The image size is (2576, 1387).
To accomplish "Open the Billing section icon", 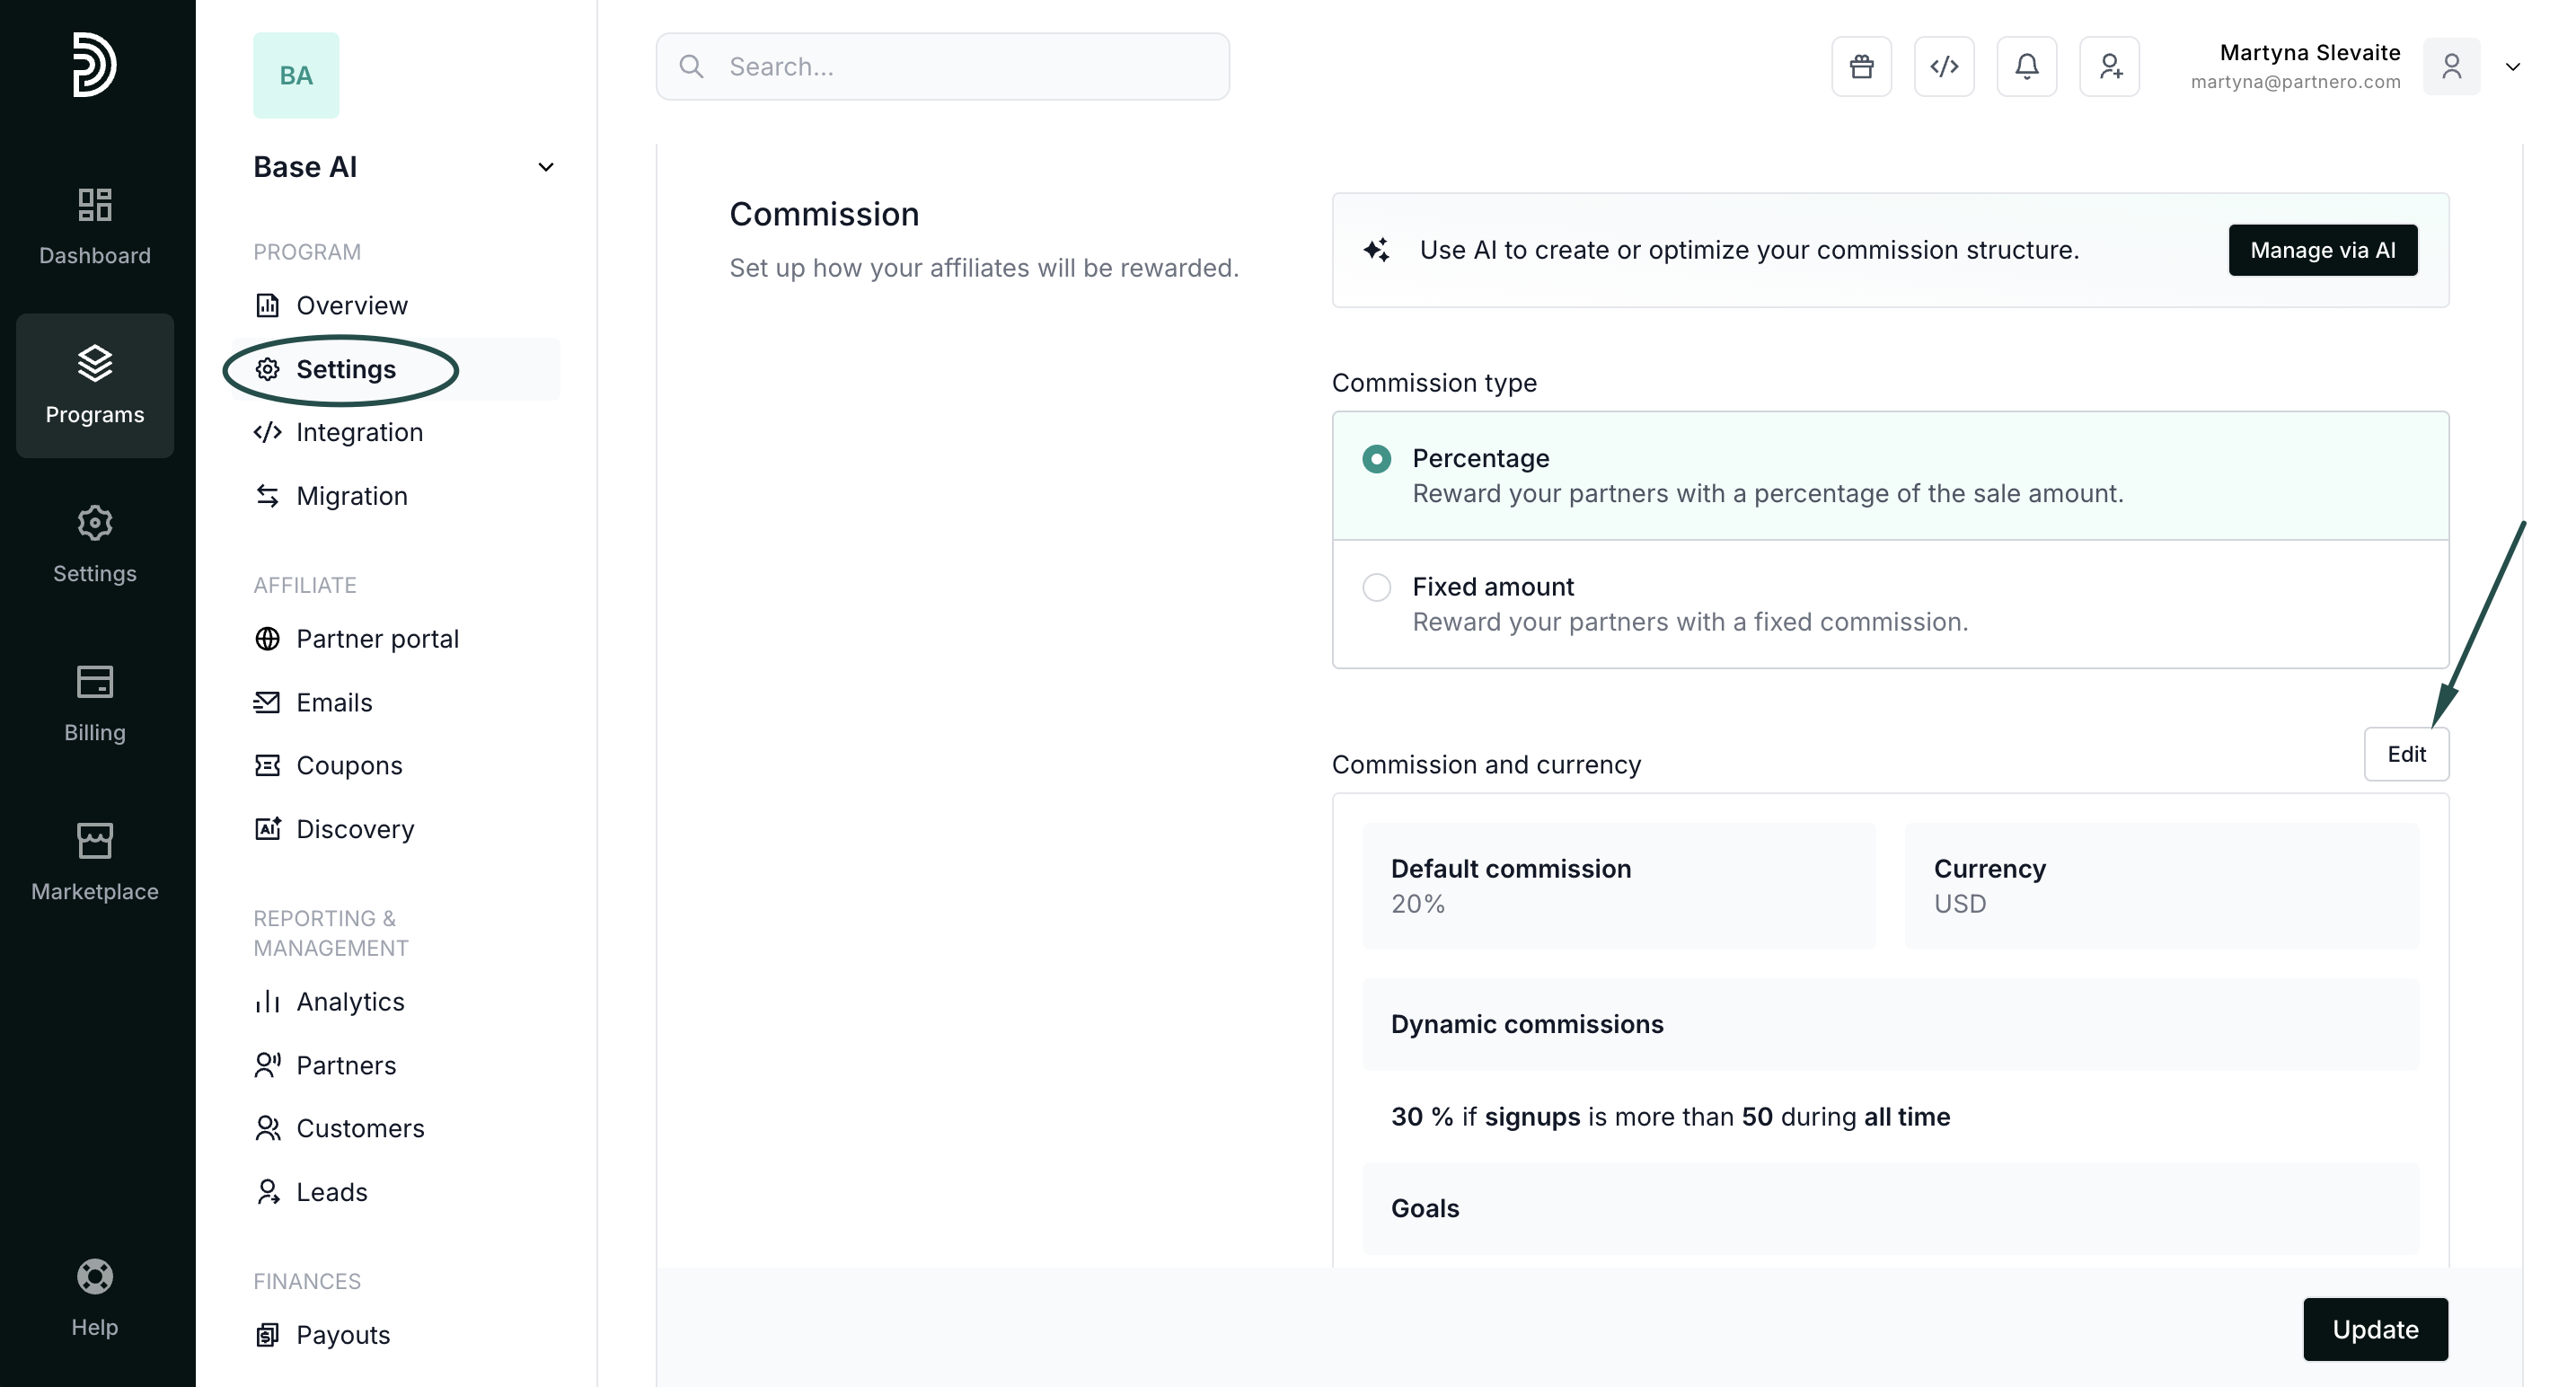I will [95, 703].
